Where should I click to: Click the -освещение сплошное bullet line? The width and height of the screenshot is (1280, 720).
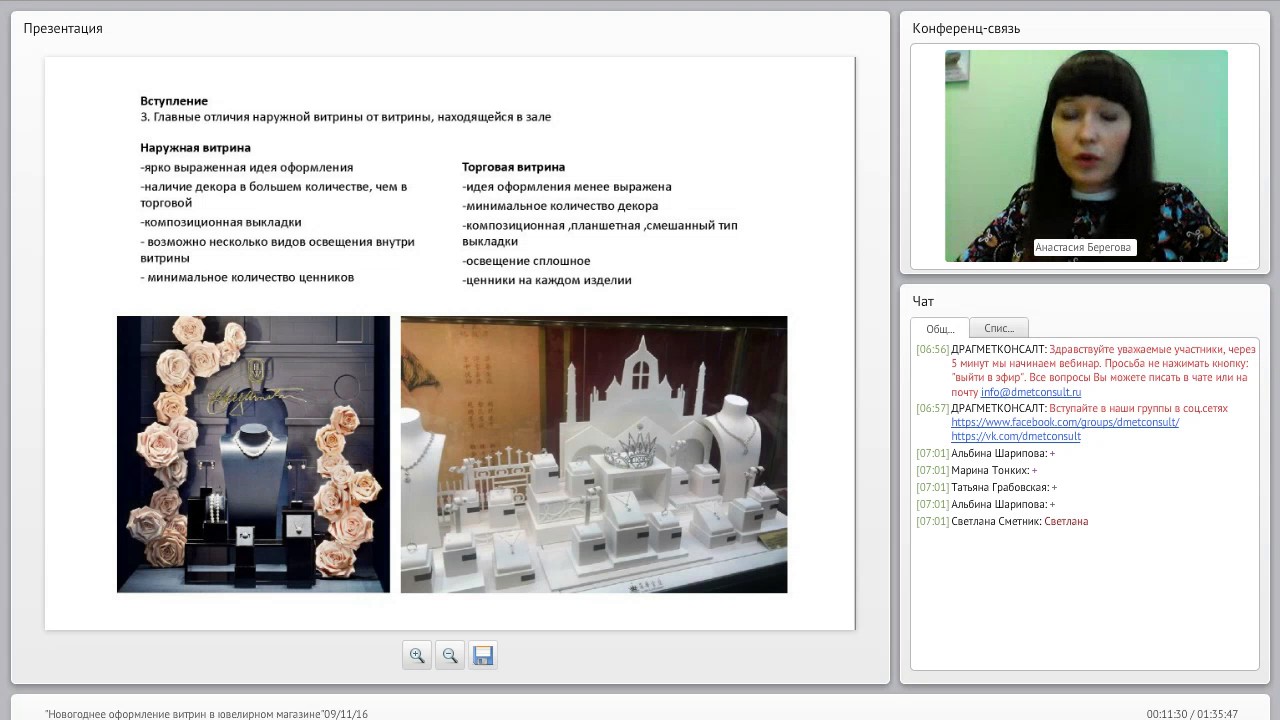tap(526, 261)
